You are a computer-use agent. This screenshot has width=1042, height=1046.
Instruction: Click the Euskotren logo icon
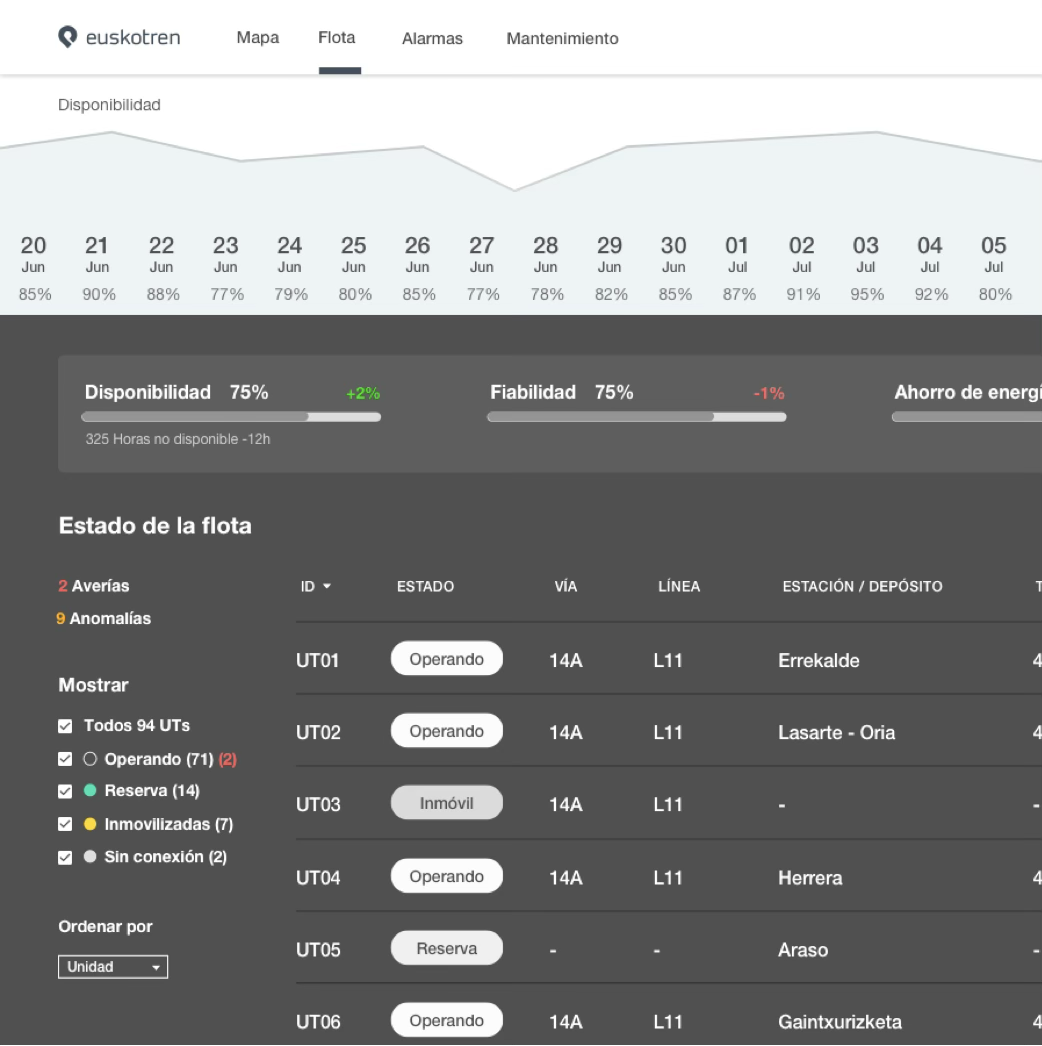(67, 37)
